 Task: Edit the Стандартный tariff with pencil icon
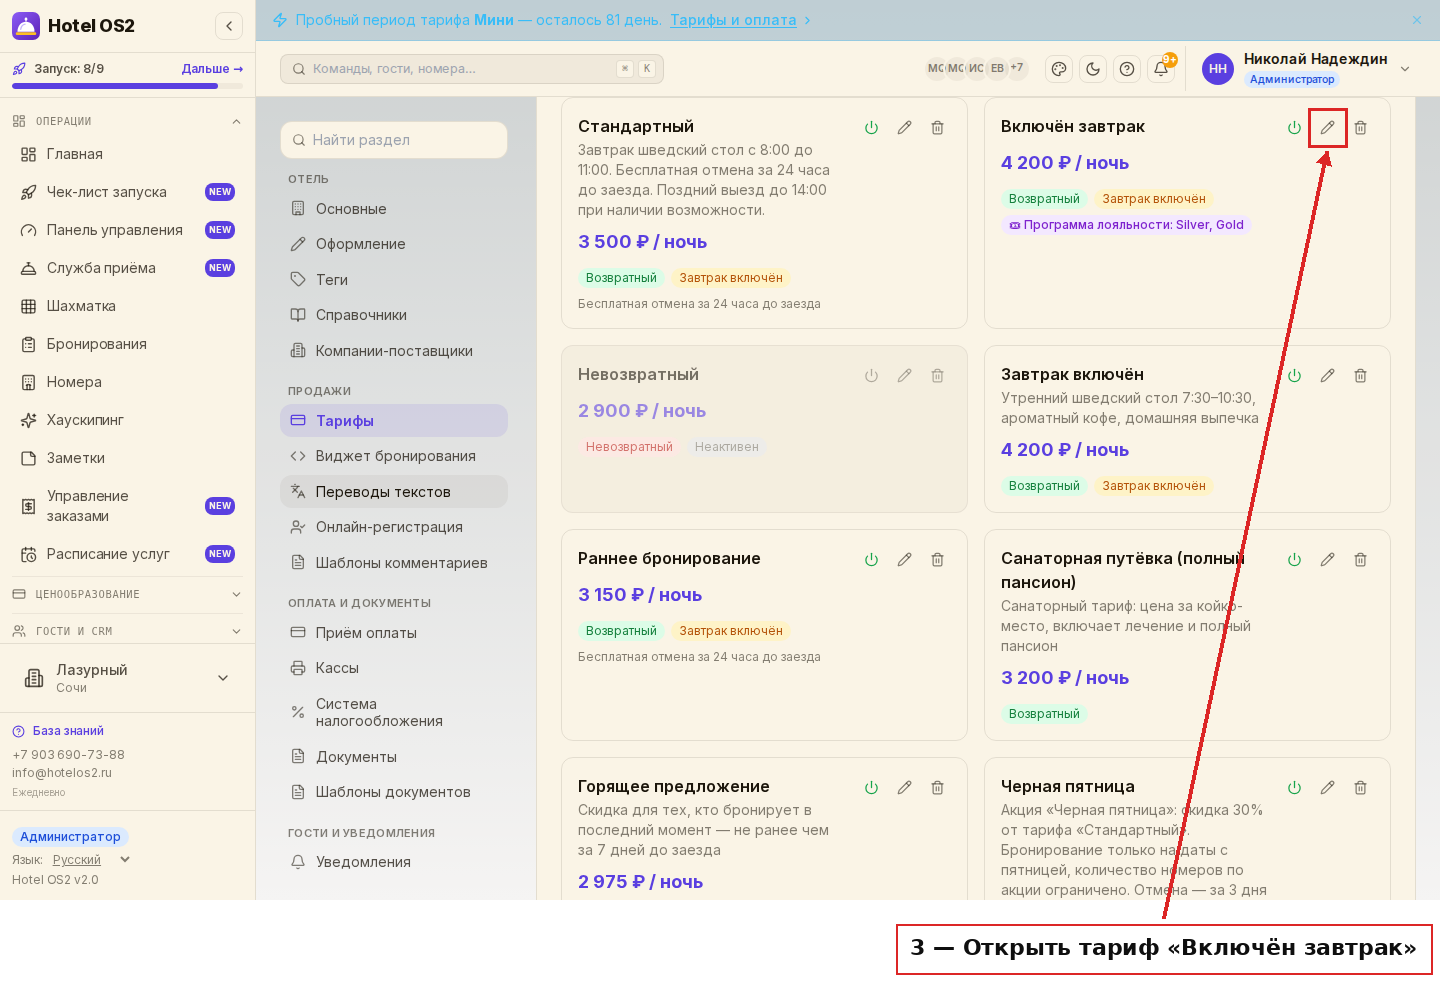[x=904, y=128]
